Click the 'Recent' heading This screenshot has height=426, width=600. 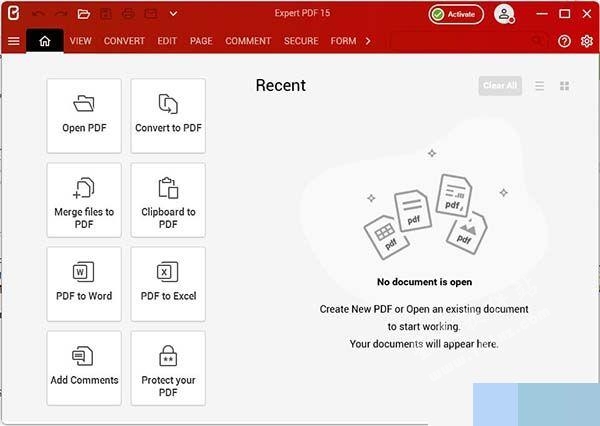(280, 85)
